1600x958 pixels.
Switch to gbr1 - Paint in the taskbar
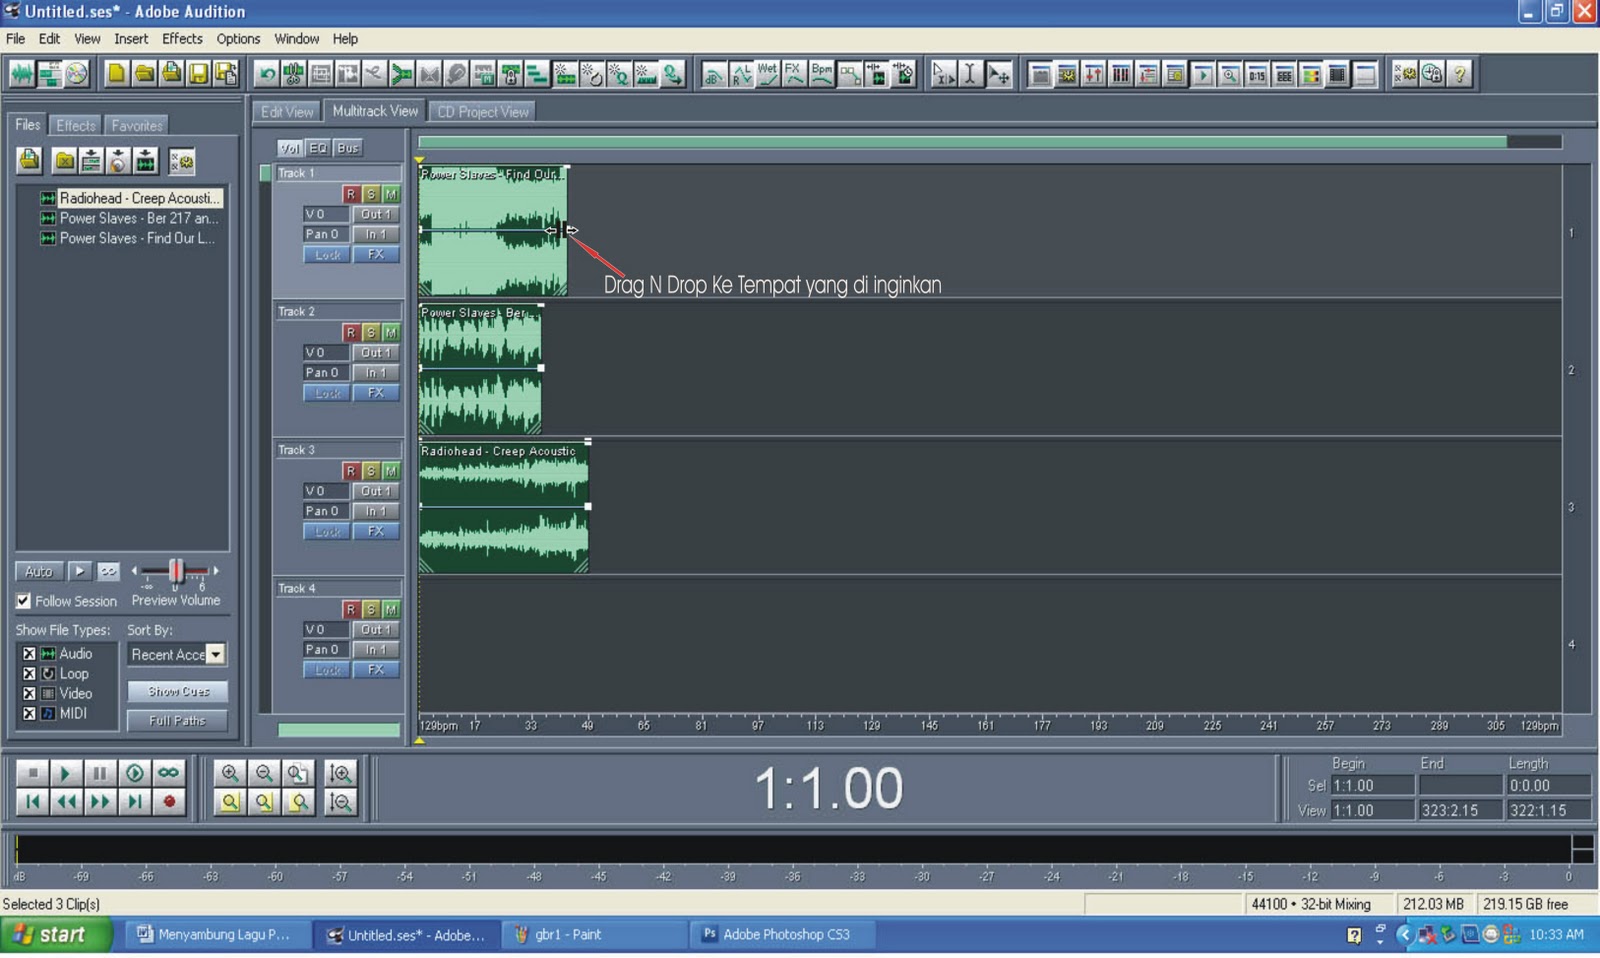pyautogui.click(x=594, y=935)
